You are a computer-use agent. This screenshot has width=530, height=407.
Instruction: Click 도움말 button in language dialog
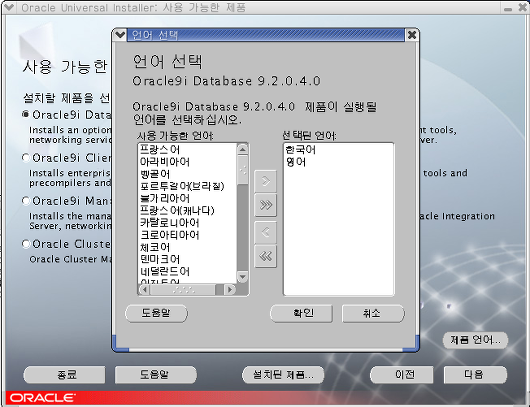click(156, 313)
